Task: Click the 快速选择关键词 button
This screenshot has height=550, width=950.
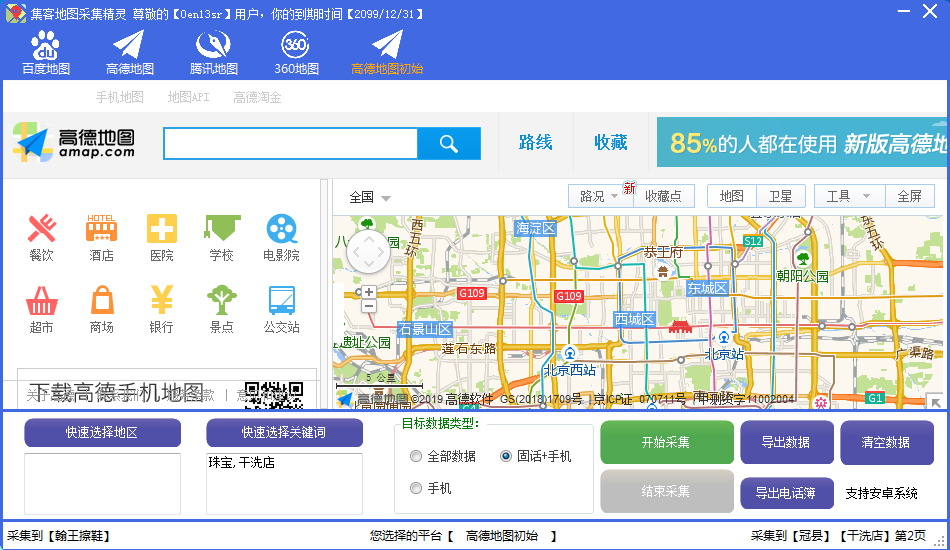Action: click(284, 432)
